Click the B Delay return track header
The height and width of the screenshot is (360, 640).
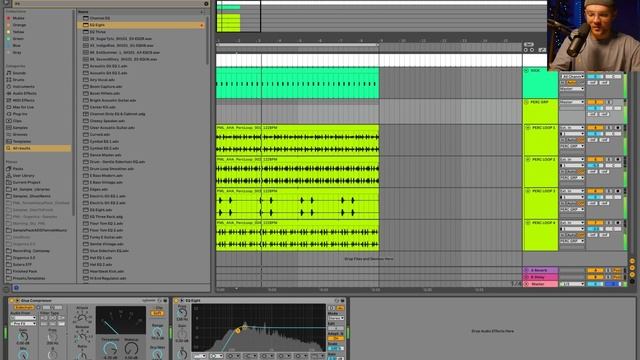[x=540, y=277]
